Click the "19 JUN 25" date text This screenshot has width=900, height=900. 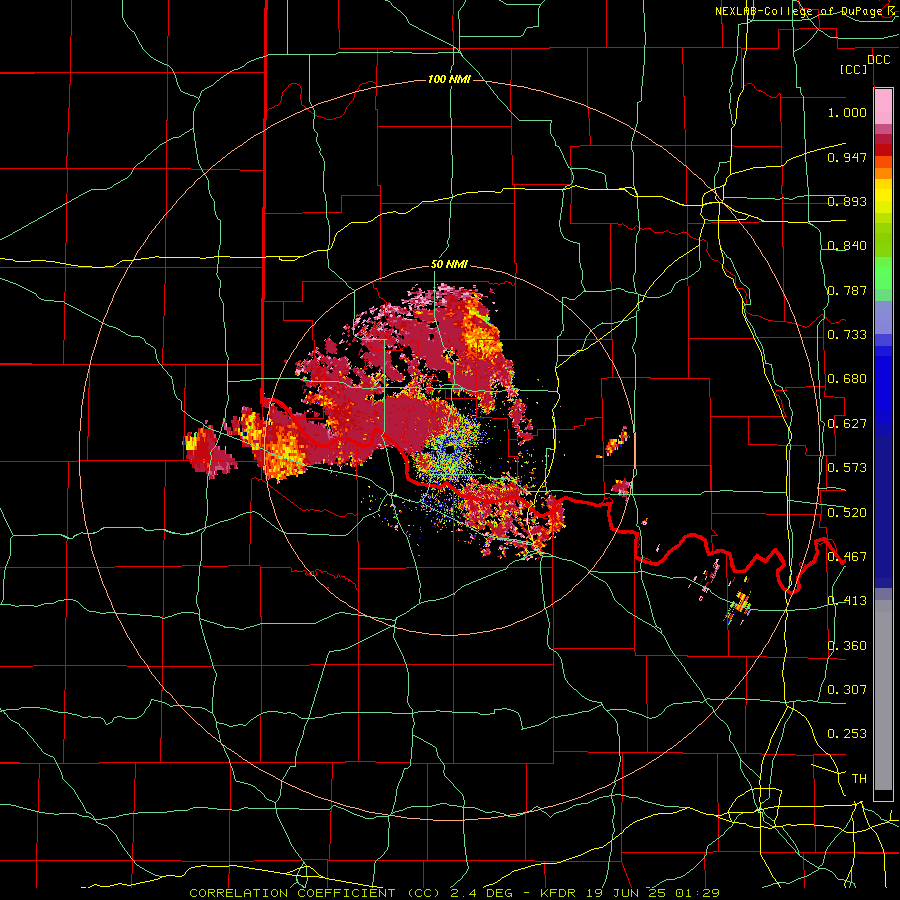[x=624, y=893]
